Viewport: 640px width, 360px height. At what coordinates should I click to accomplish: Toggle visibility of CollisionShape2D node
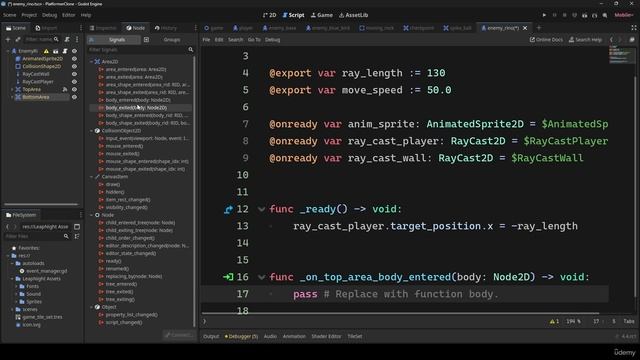click(x=74, y=66)
